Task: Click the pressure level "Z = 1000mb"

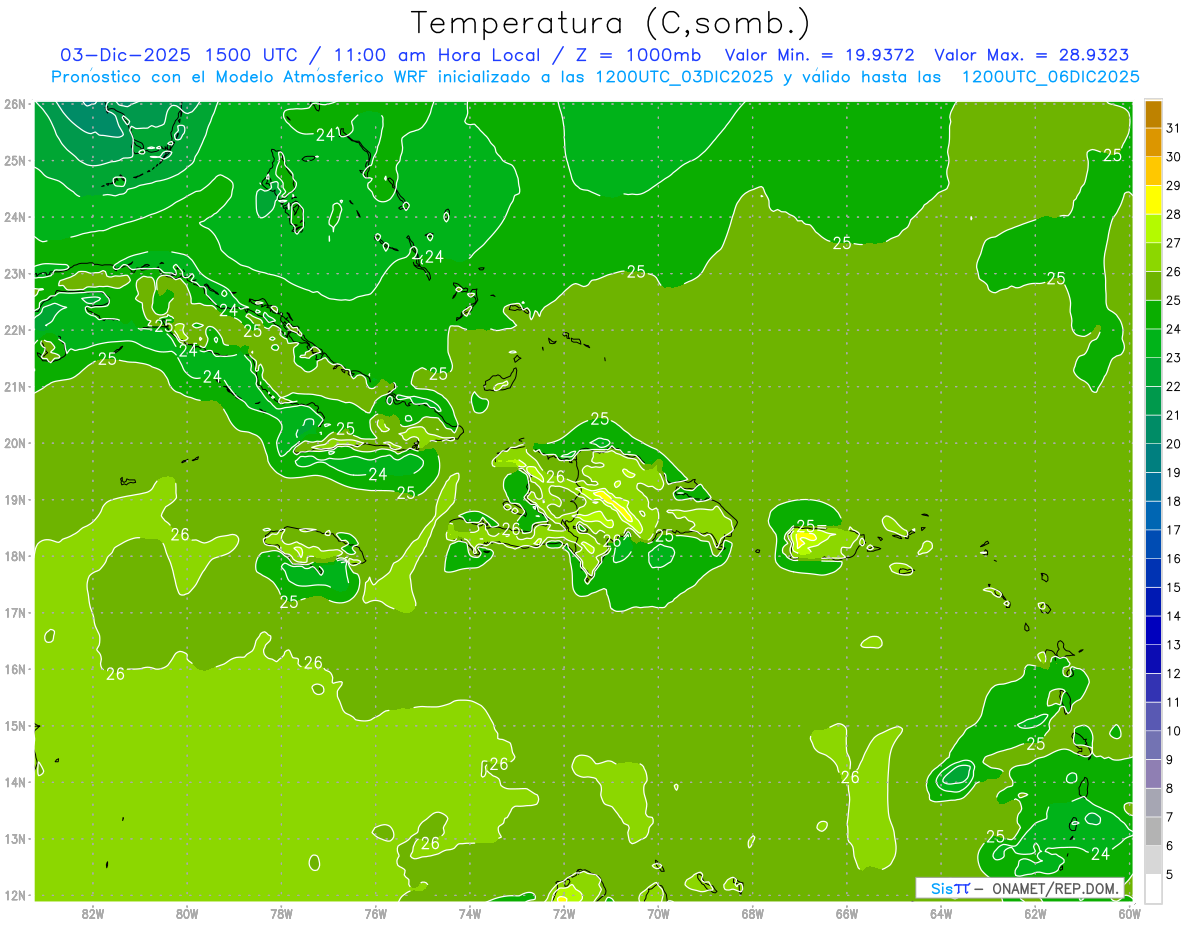Action: click(638, 55)
